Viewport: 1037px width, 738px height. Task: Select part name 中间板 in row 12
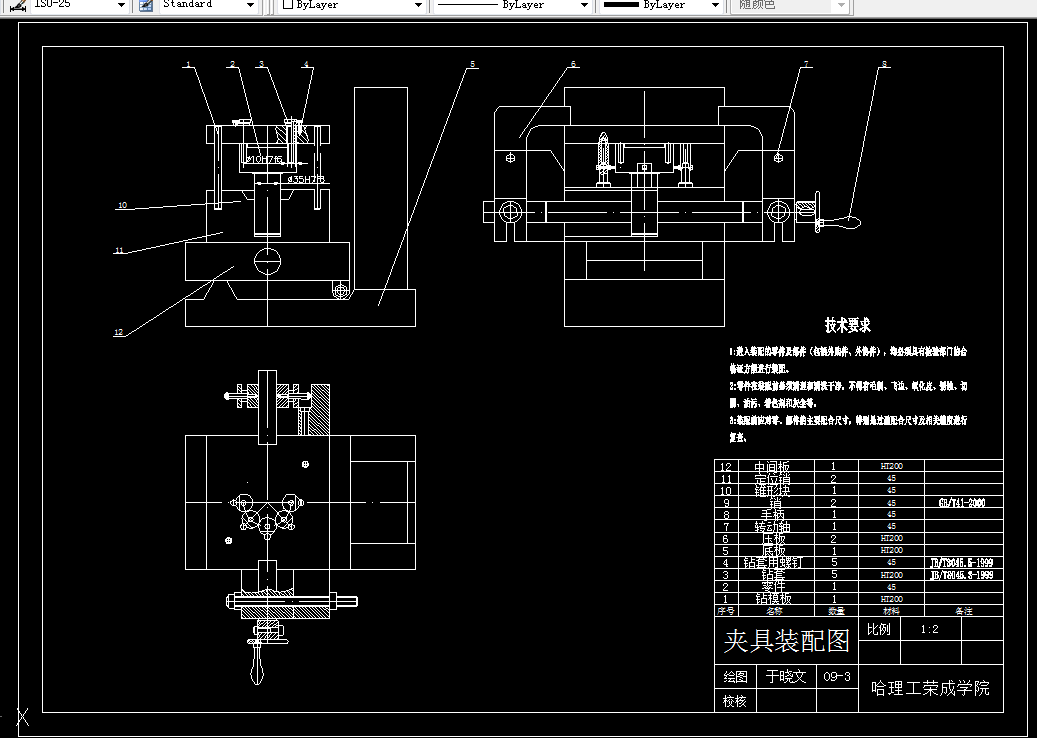tap(772, 467)
